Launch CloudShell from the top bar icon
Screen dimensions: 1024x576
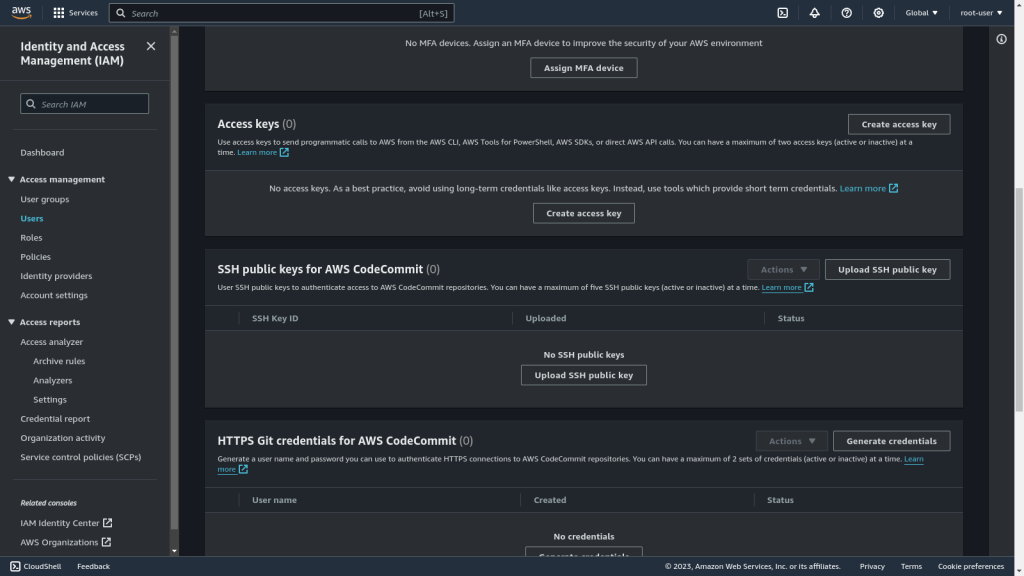pyautogui.click(x=782, y=13)
